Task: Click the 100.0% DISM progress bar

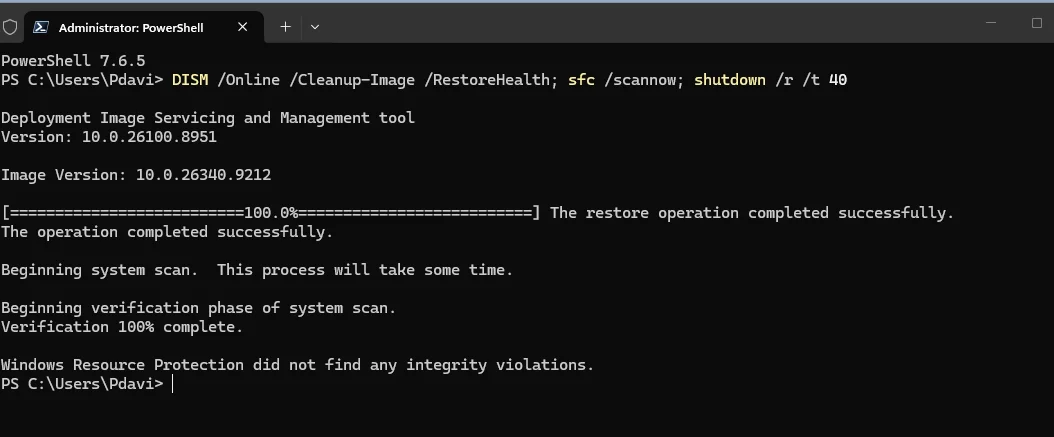Action: [270, 213]
